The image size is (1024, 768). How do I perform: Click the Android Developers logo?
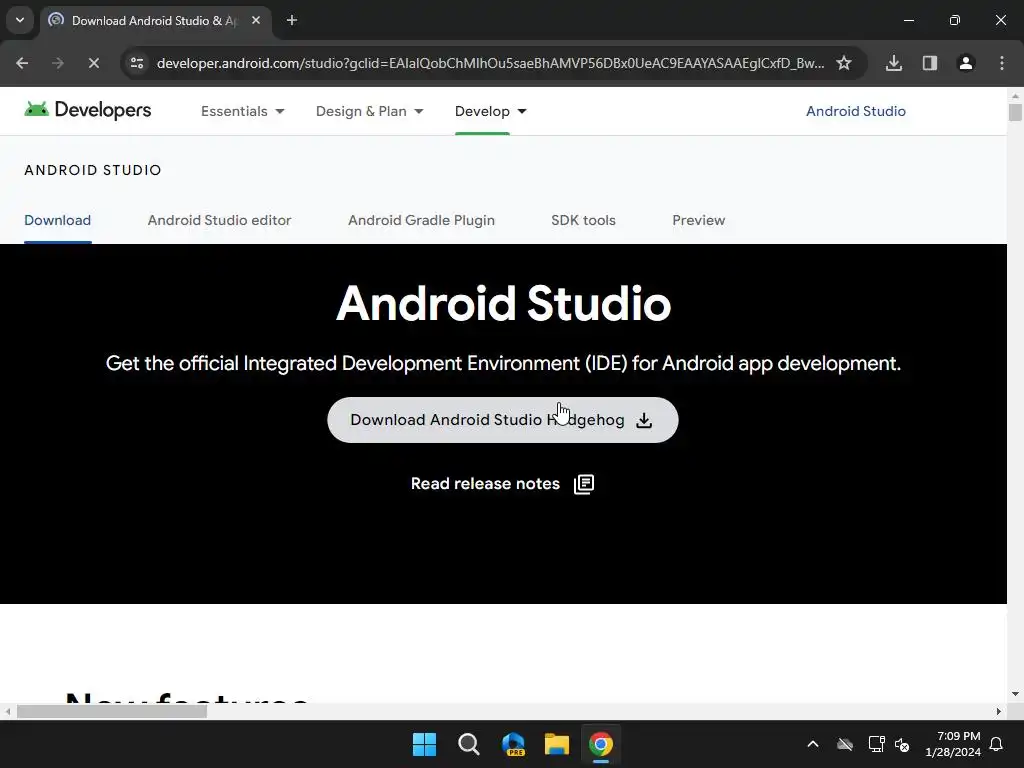click(88, 110)
